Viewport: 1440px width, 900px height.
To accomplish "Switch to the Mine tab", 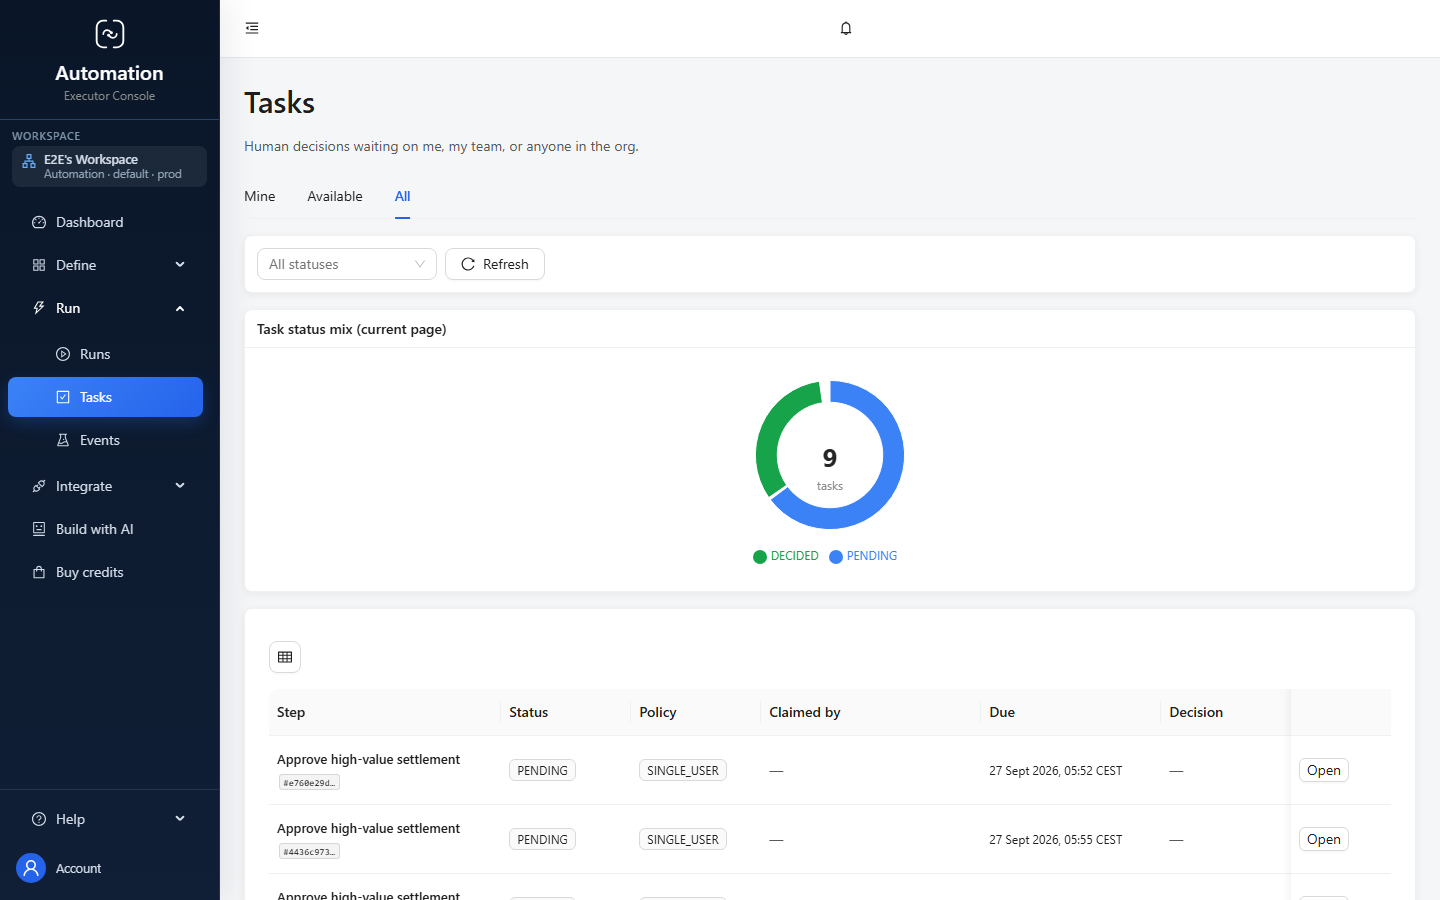I will [260, 196].
